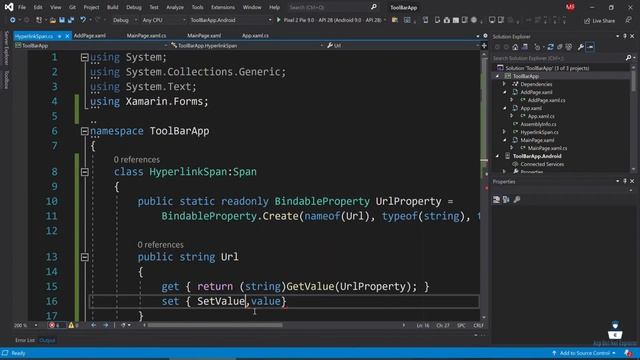Switch to the App.xaml.cs tab
The image size is (640, 360).
tap(255, 36)
